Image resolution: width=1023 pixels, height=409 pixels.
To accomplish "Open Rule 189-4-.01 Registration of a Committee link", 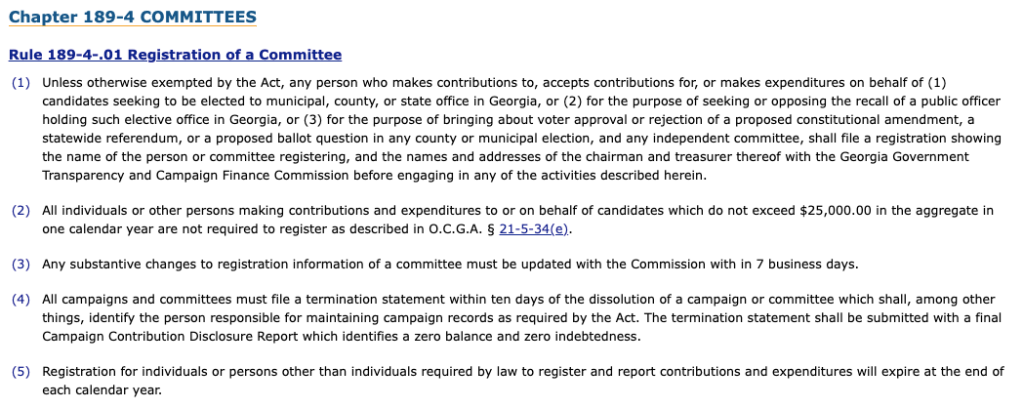I will [175, 55].
